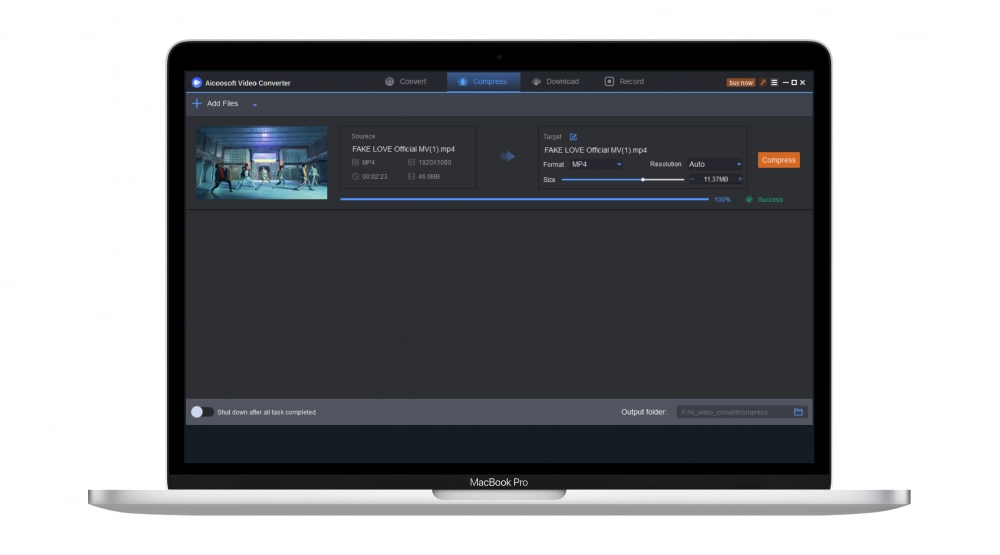The width and height of the screenshot is (1000, 555).
Task: Click the green Success checkmark icon
Action: click(x=749, y=199)
